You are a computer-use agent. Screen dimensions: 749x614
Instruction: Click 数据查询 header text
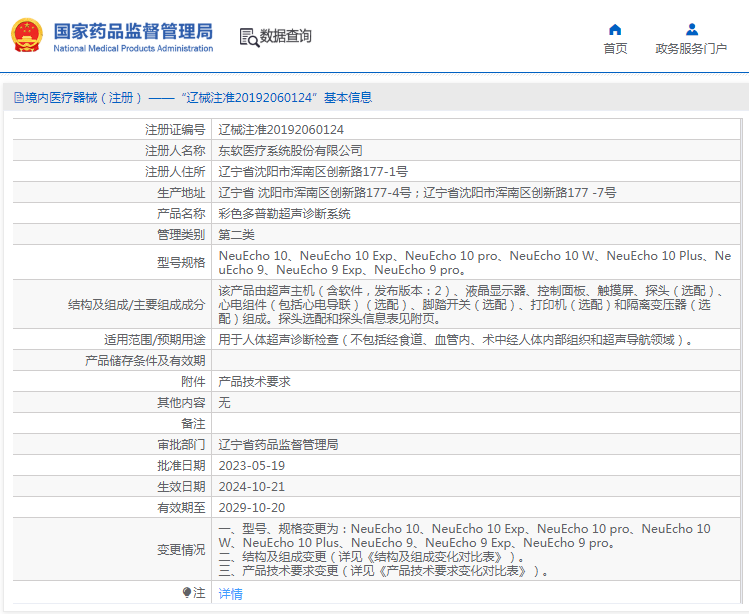coord(286,36)
